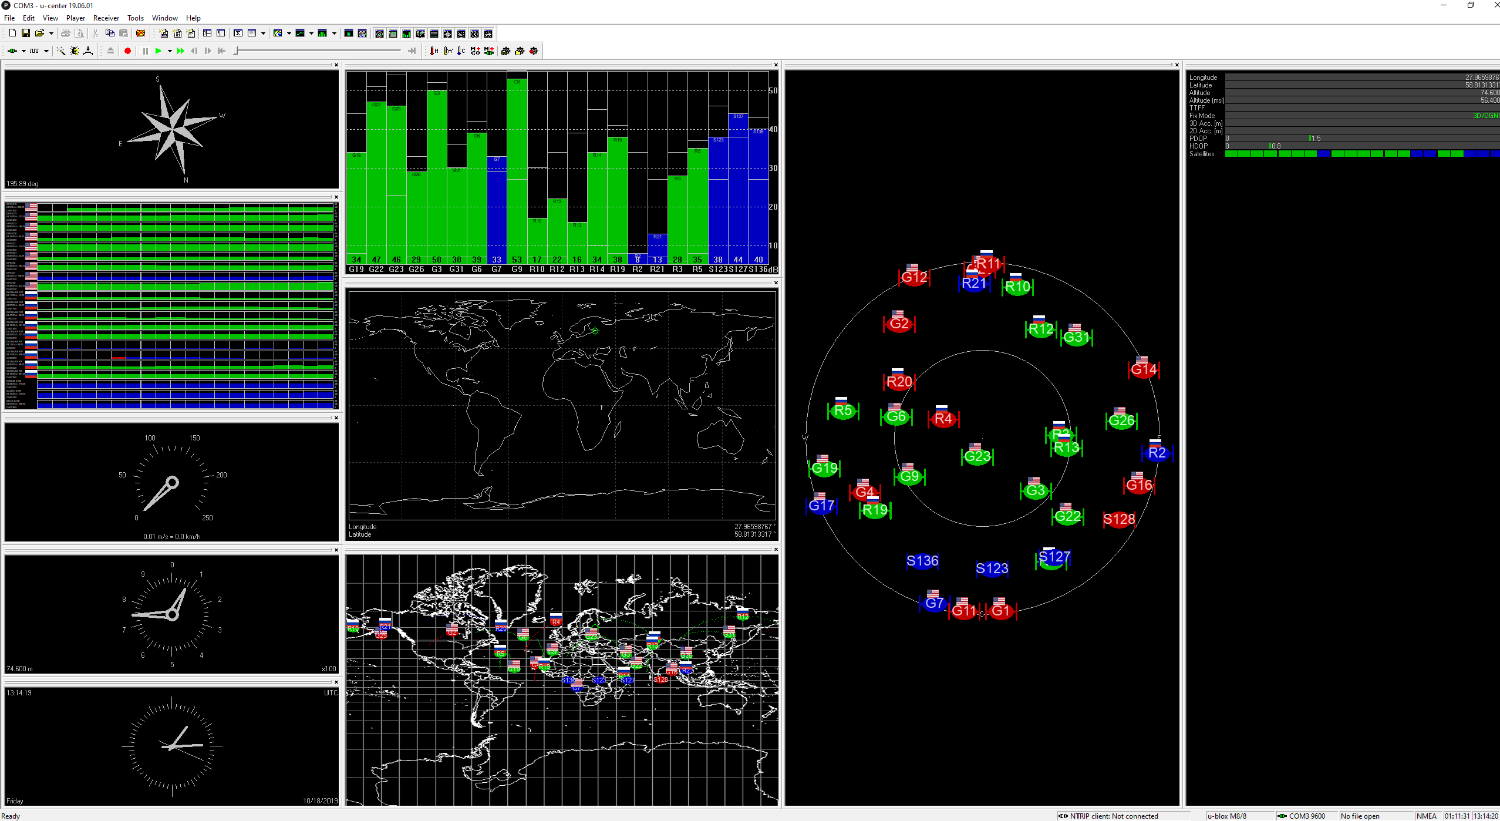Toggle the satellite position docking window button
The width and height of the screenshot is (1500, 821).
point(379,33)
